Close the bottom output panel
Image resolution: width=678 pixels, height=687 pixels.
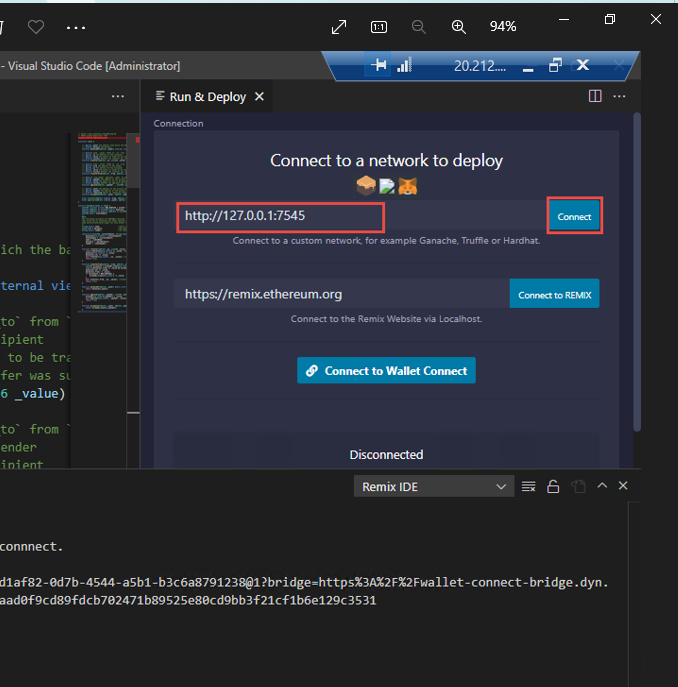click(623, 485)
